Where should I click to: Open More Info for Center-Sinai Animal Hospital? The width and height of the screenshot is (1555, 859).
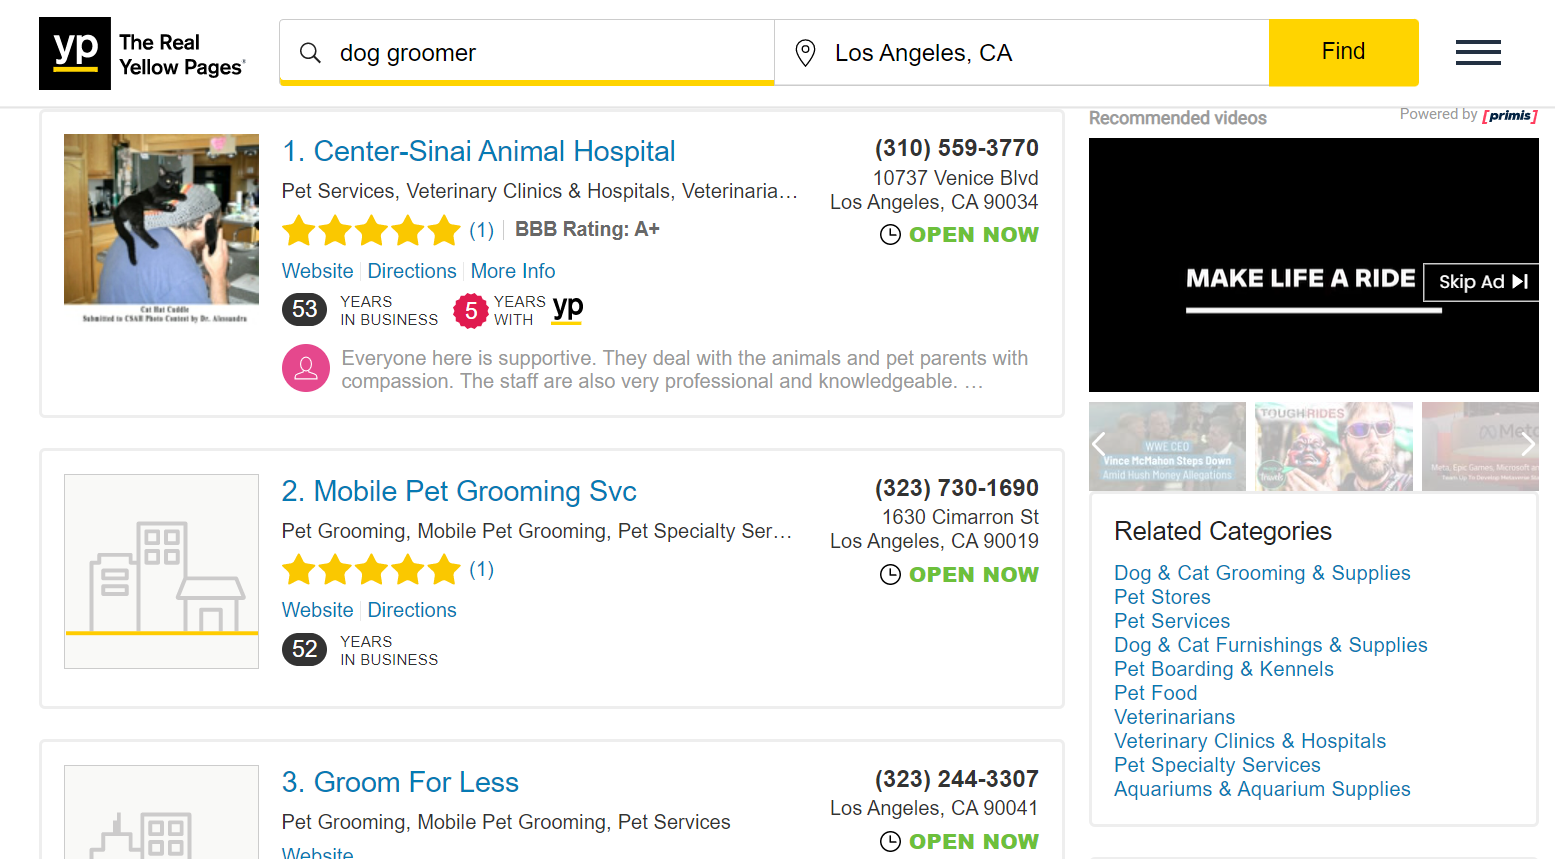(x=513, y=271)
